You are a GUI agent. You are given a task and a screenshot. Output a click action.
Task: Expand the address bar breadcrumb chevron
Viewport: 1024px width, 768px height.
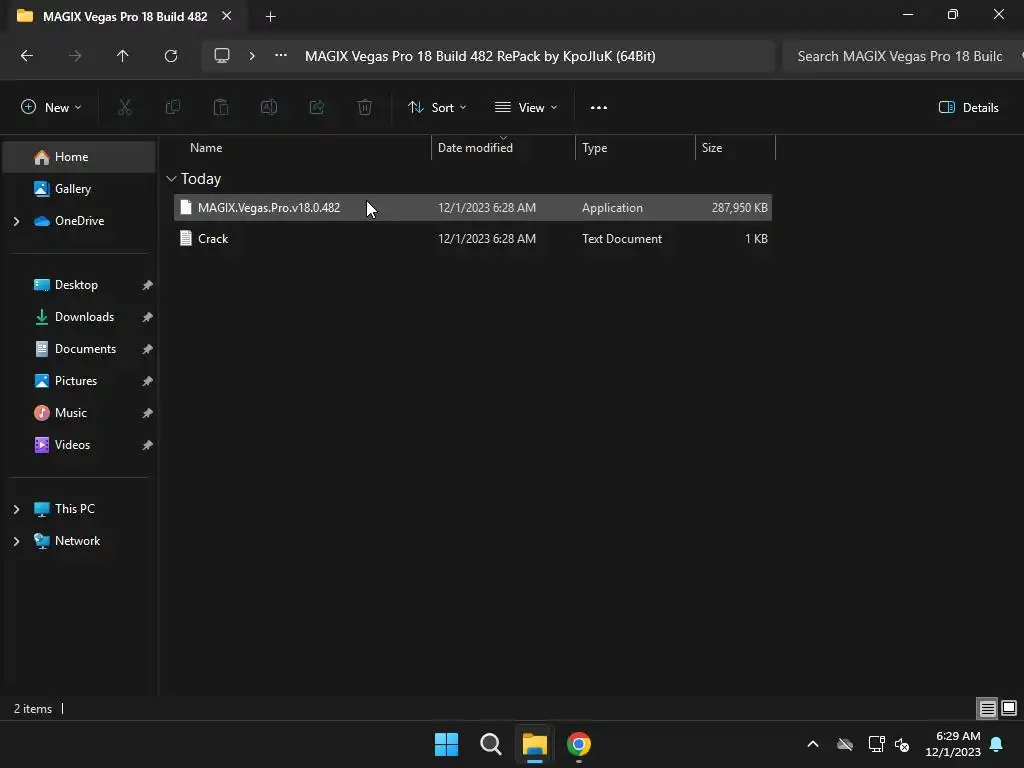252,56
